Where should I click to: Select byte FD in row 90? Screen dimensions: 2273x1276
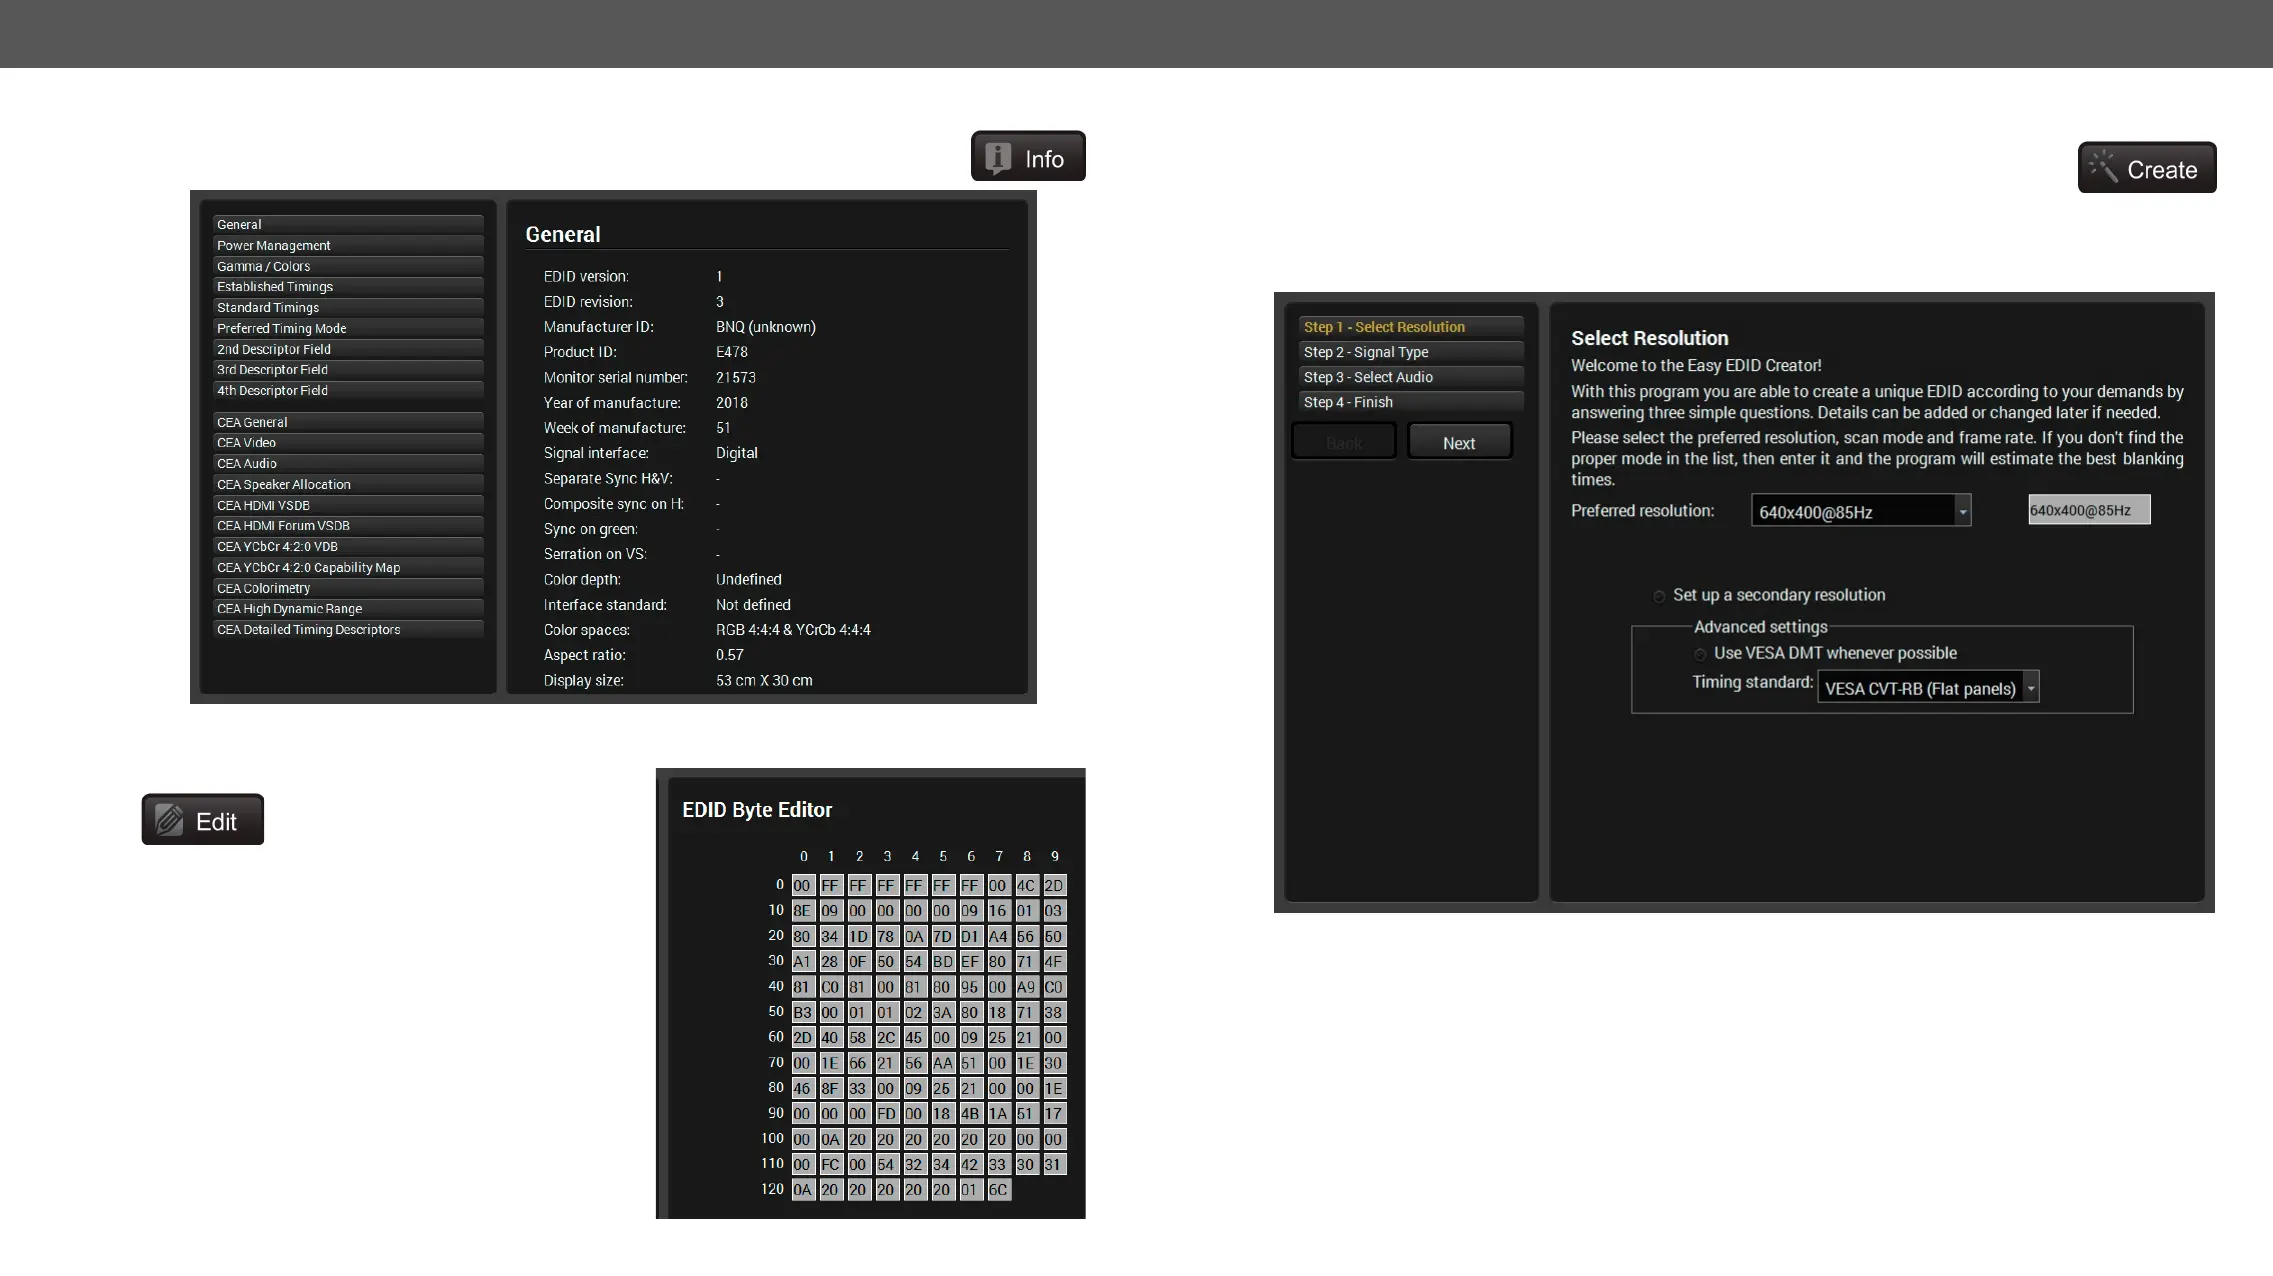click(x=886, y=1113)
